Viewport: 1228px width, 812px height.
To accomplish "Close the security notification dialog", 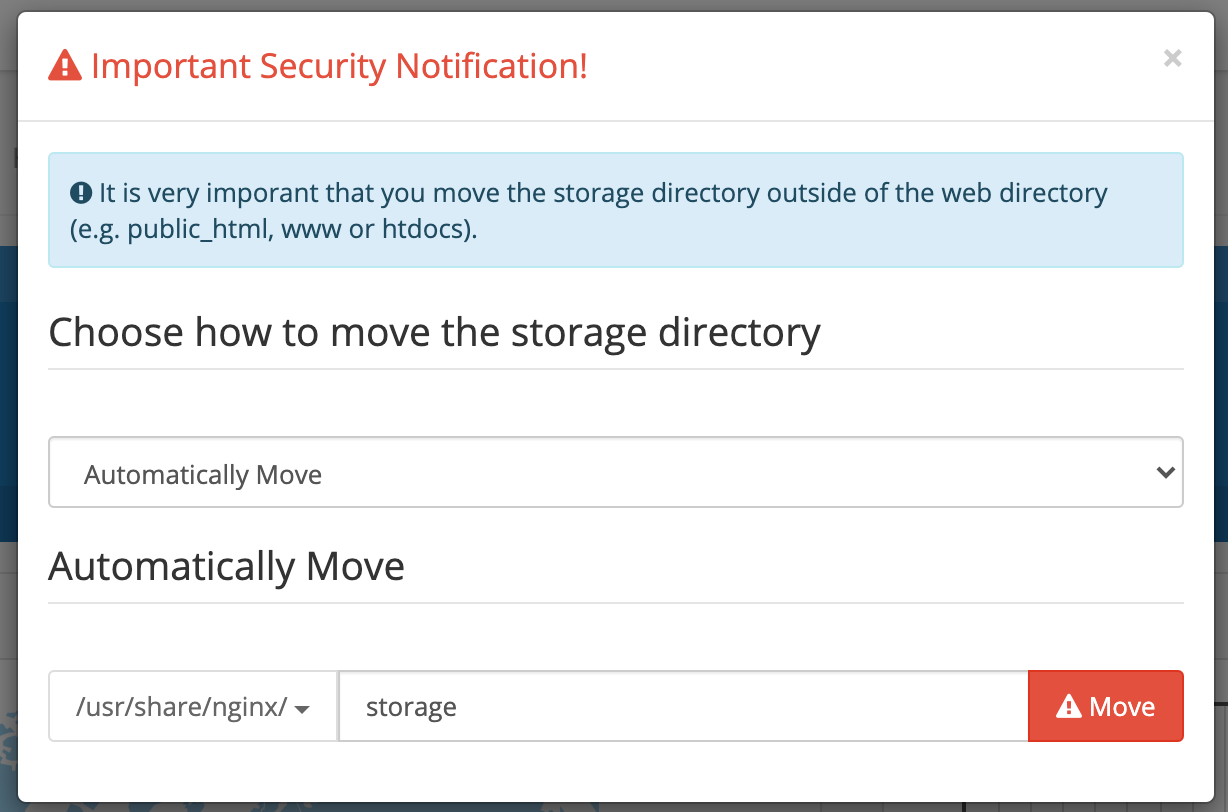I will 1172,59.
